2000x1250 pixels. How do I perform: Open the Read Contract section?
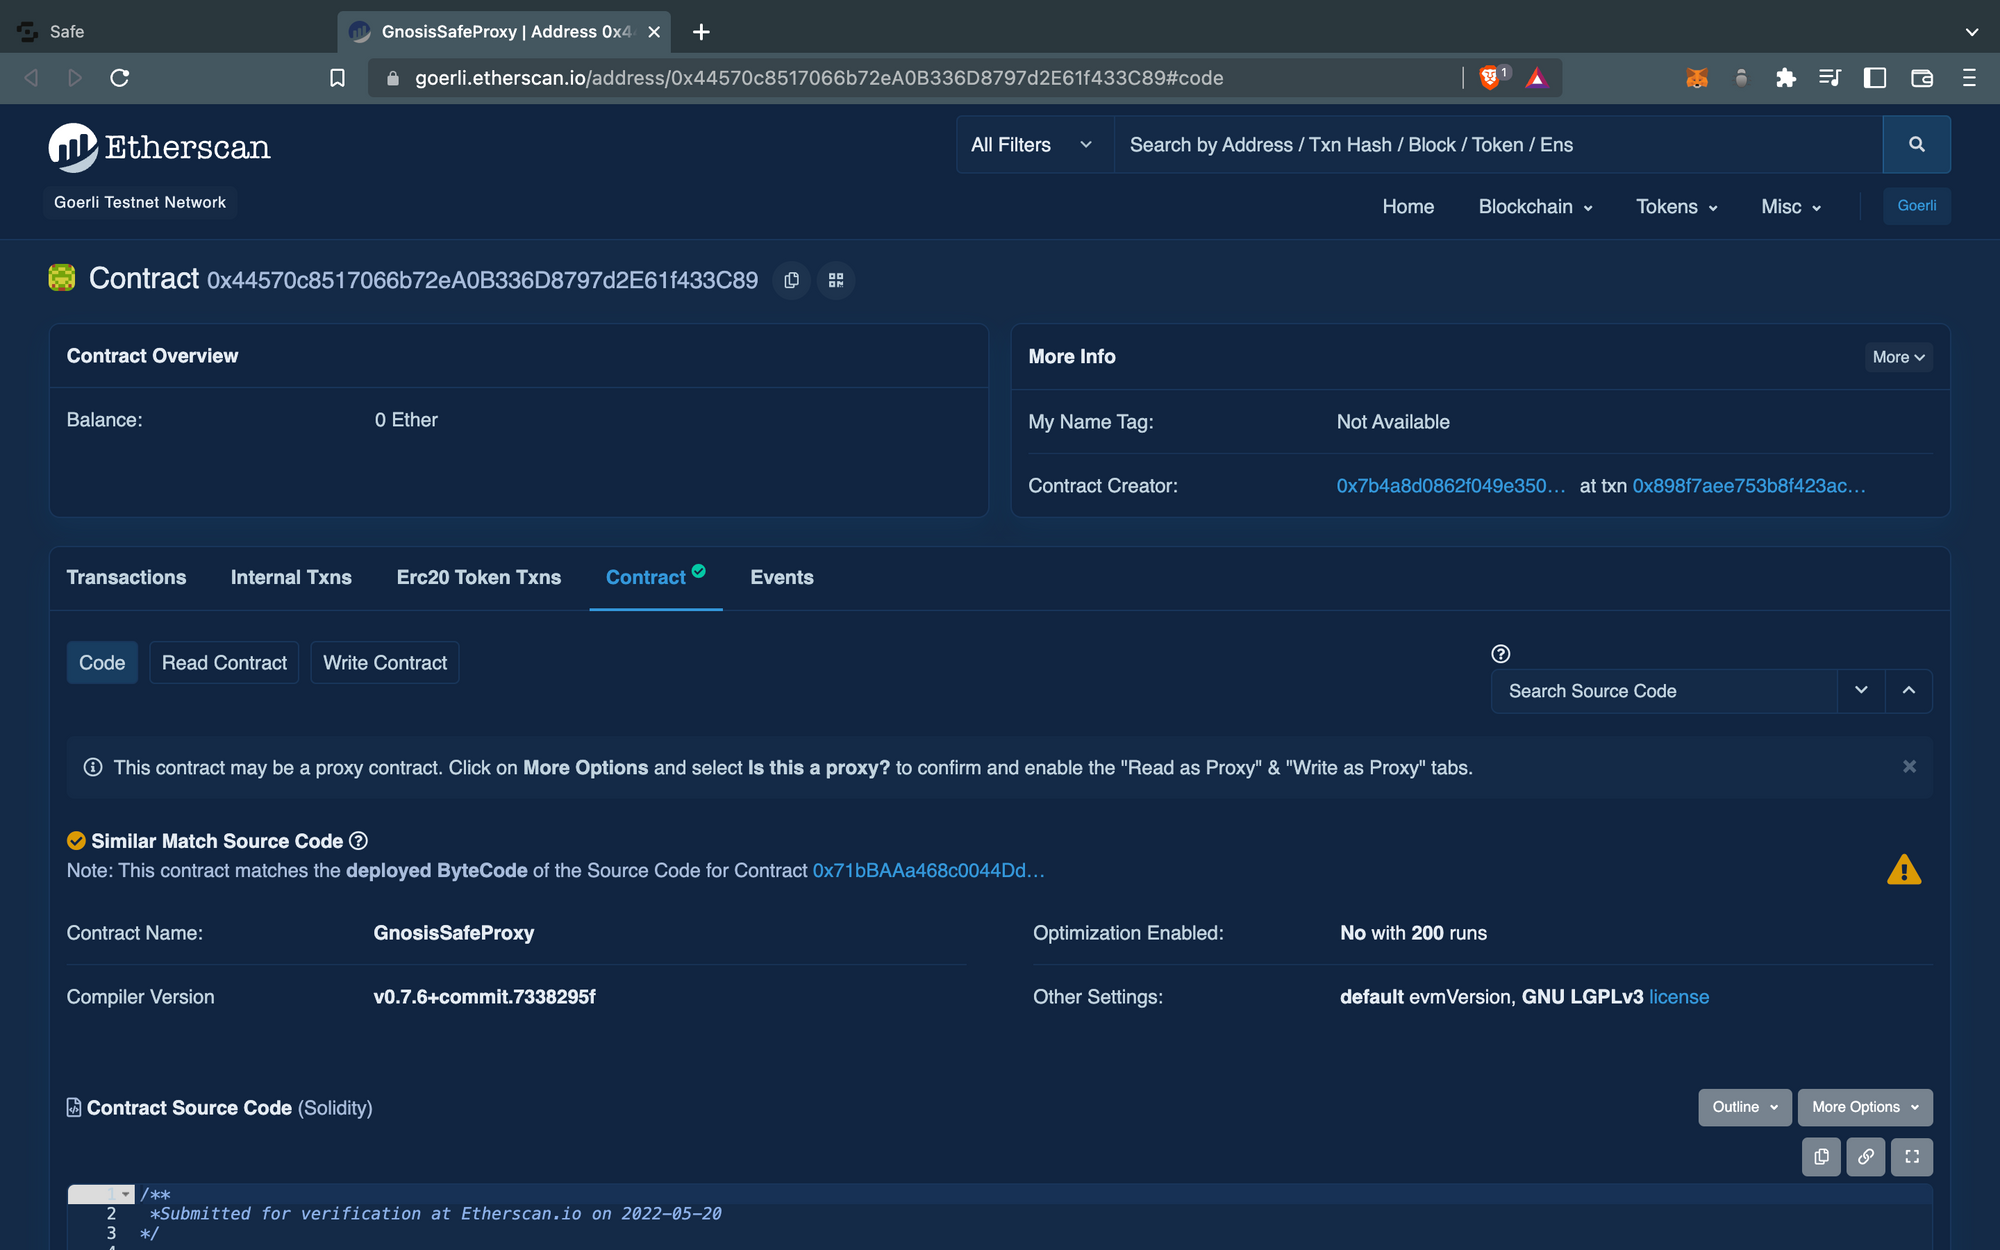[223, 662]
